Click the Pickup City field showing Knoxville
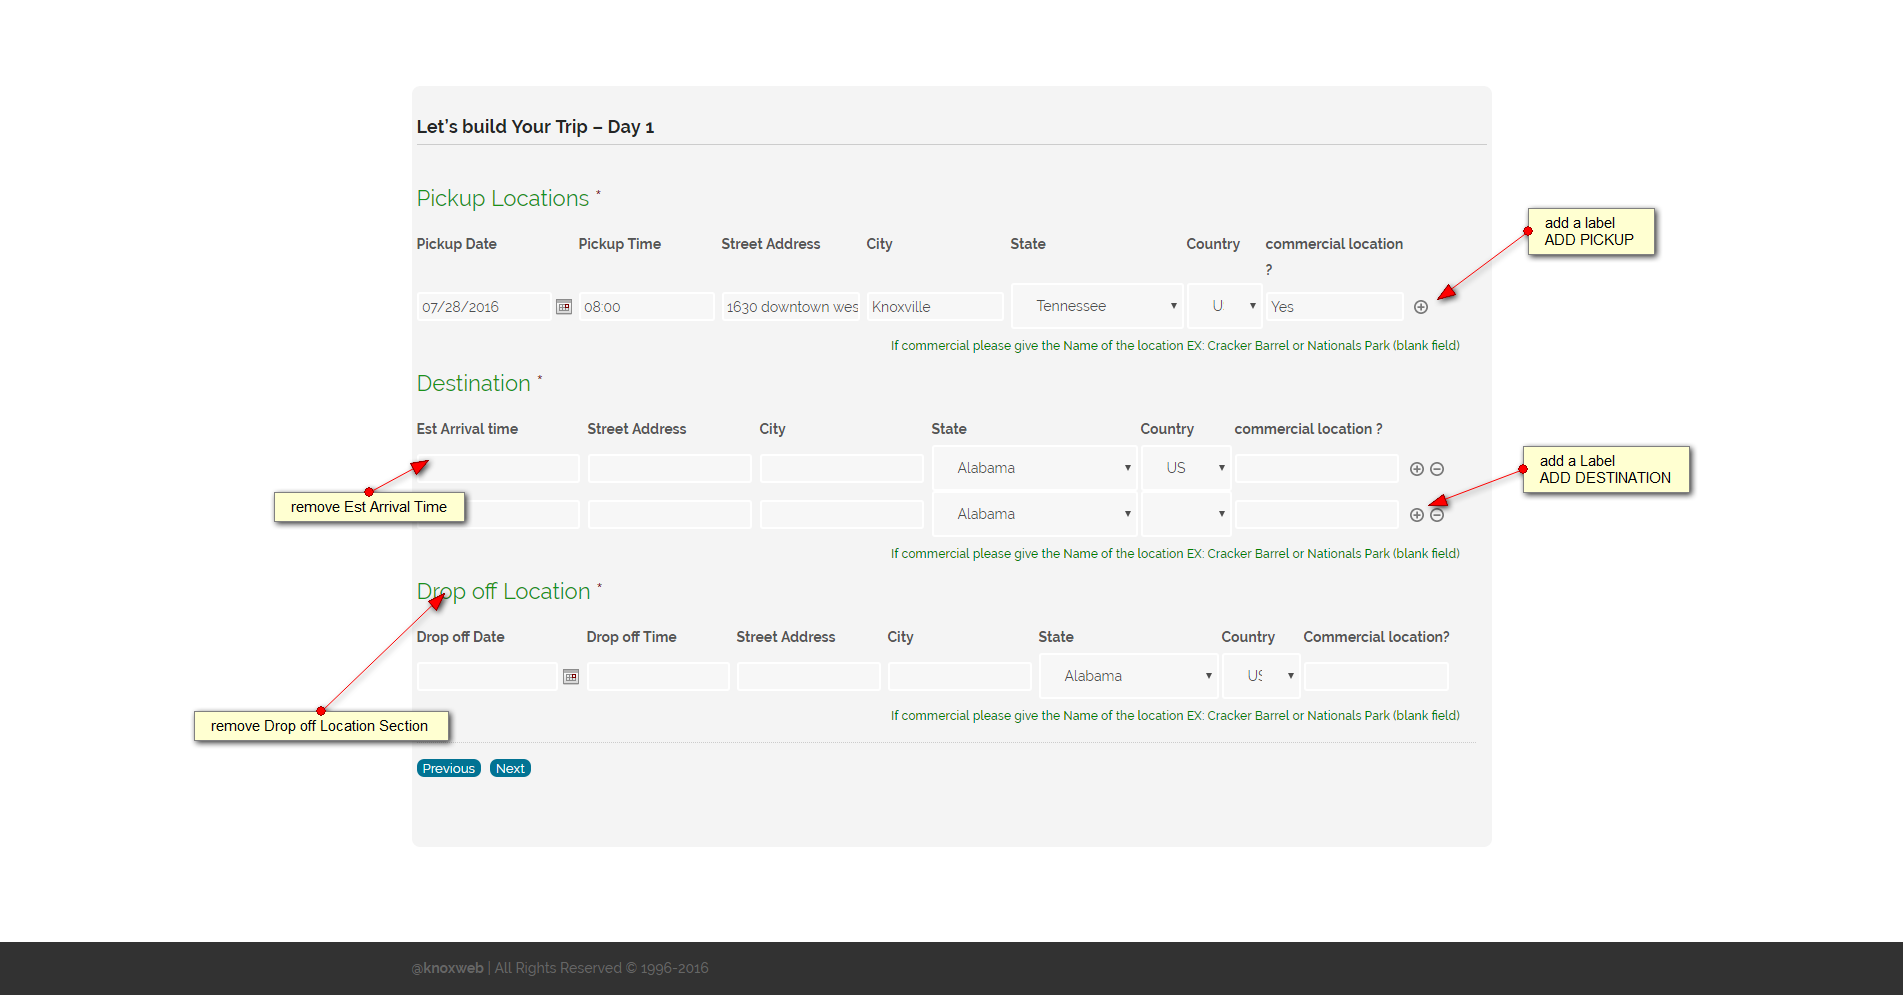The width and height of the screenshot is (1903, 995). (935, 307)
